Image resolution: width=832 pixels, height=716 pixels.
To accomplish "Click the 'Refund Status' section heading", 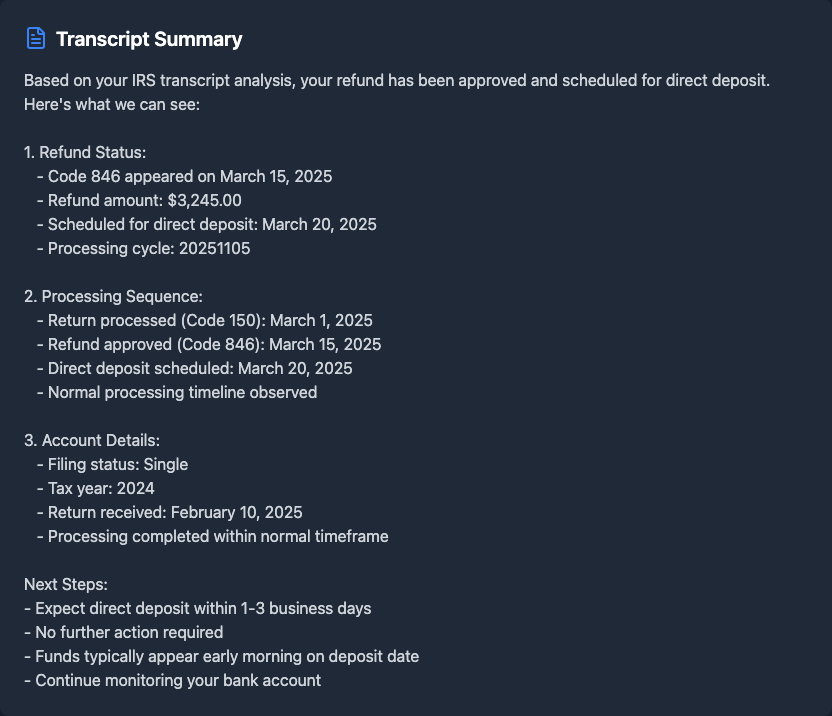I will [x=85, y=152].
